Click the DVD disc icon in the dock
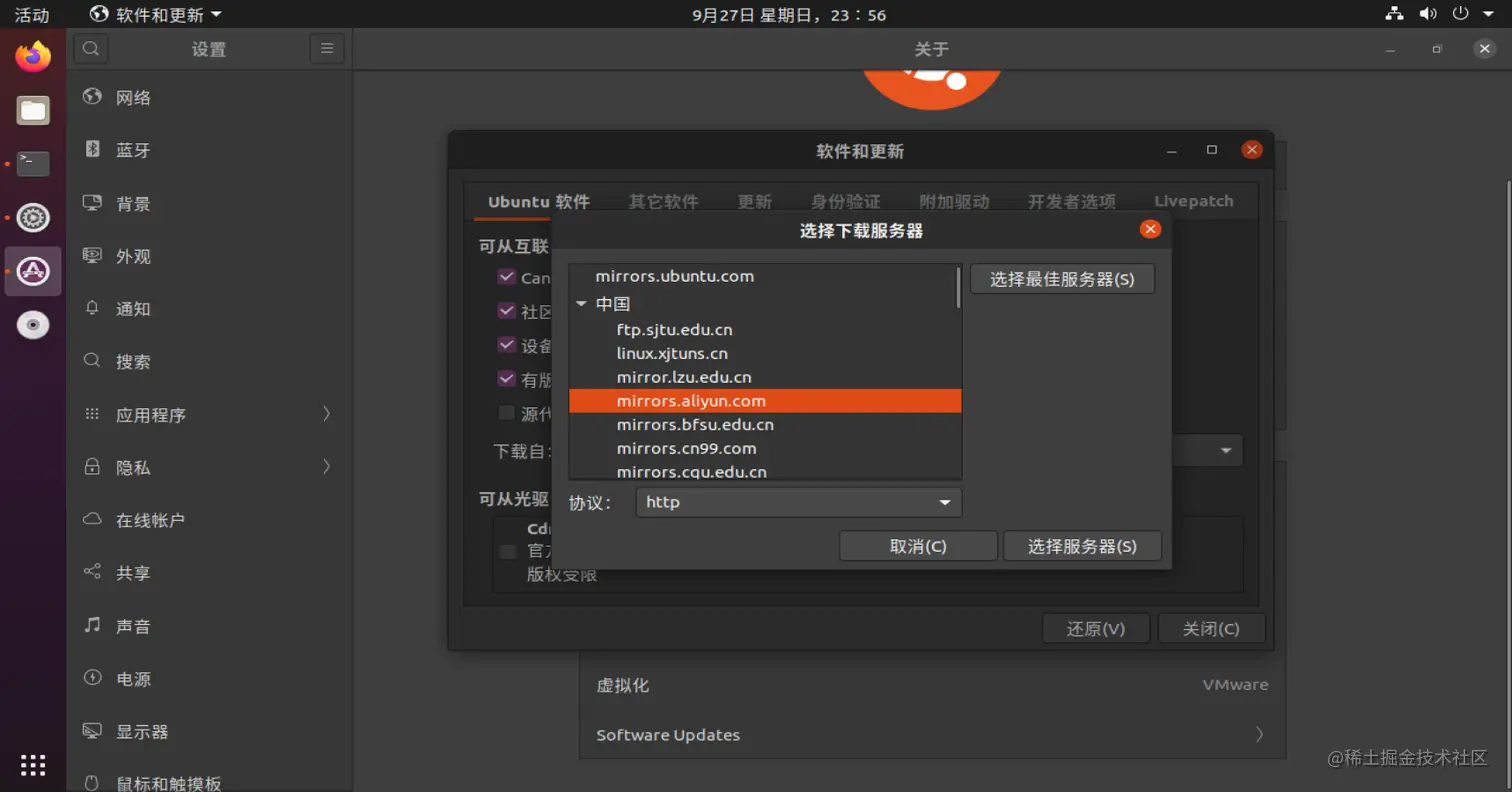 click(x=33, y=325)
